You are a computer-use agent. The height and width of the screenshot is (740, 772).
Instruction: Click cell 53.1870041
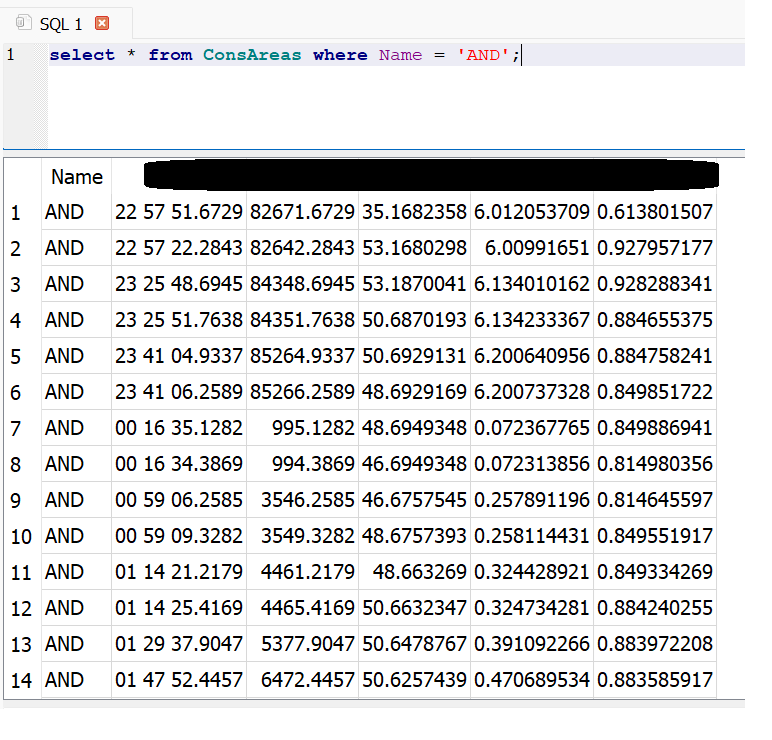(x=415, y=284)
